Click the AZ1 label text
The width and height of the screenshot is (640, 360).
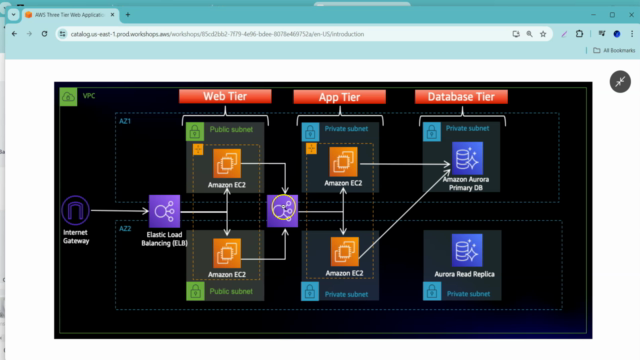(x=125, y=121)
